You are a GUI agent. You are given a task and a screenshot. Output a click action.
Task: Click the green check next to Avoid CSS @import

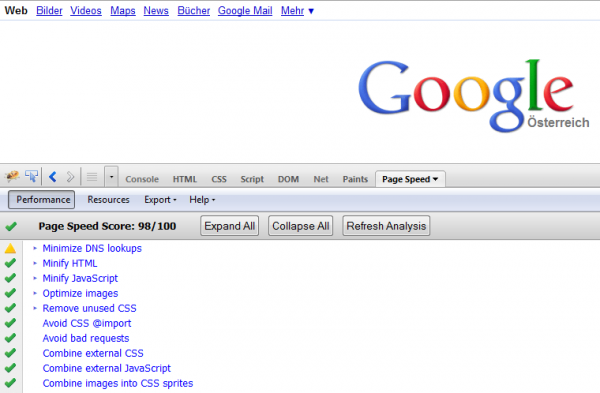click(10, 323)
